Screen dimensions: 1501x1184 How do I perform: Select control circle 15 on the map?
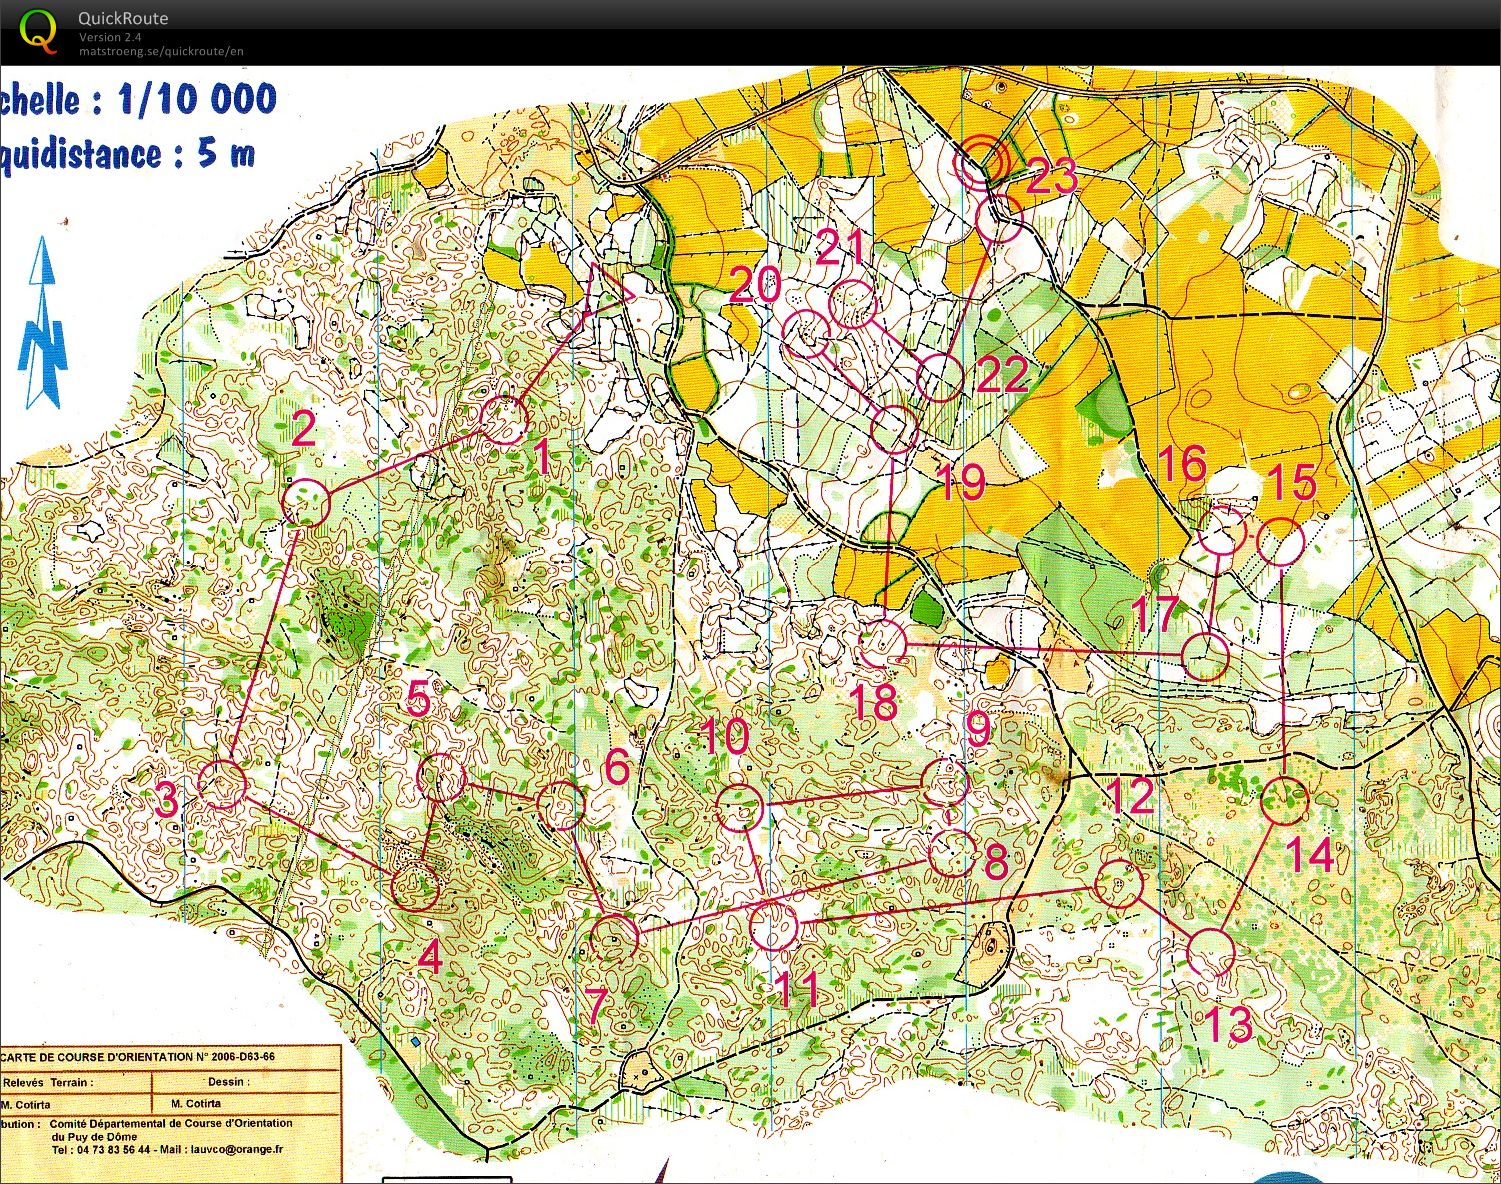1280,544
